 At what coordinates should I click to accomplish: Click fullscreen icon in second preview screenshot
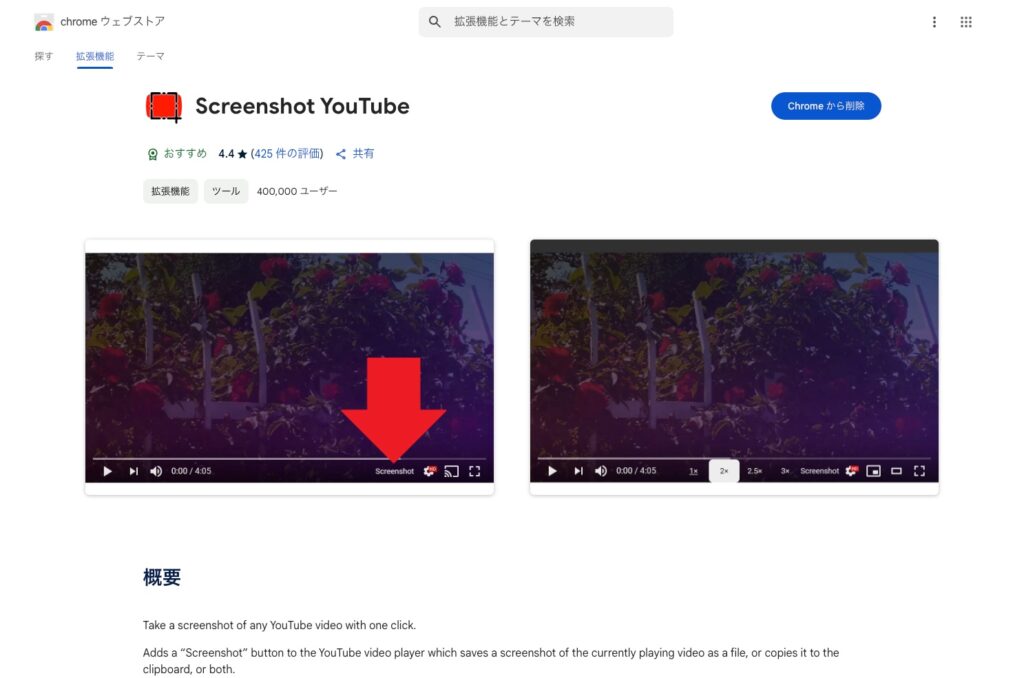tap(920, 471)
